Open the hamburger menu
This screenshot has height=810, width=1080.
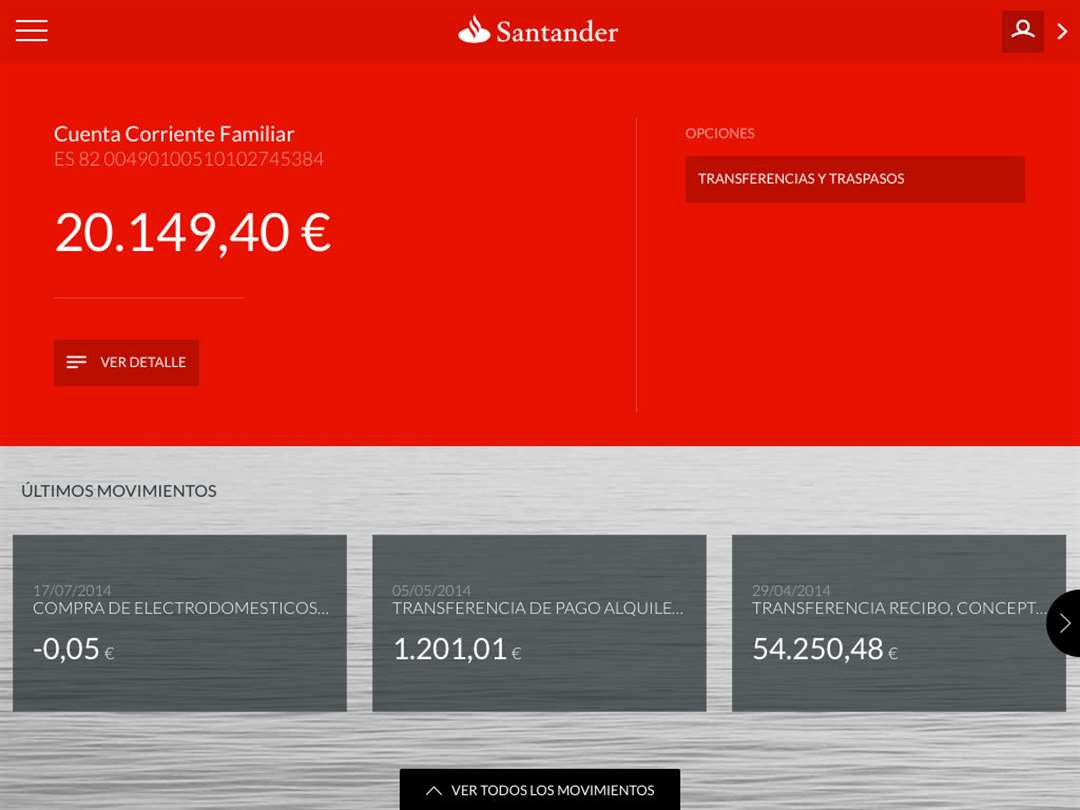tap(32, 31)
